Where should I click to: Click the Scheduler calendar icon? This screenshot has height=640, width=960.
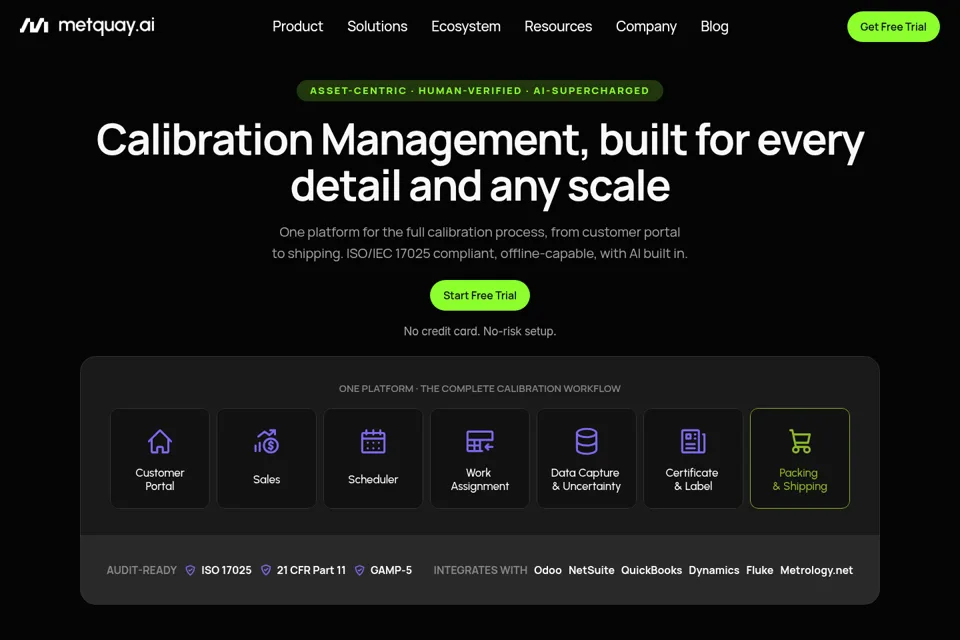[x=373, y=442]
